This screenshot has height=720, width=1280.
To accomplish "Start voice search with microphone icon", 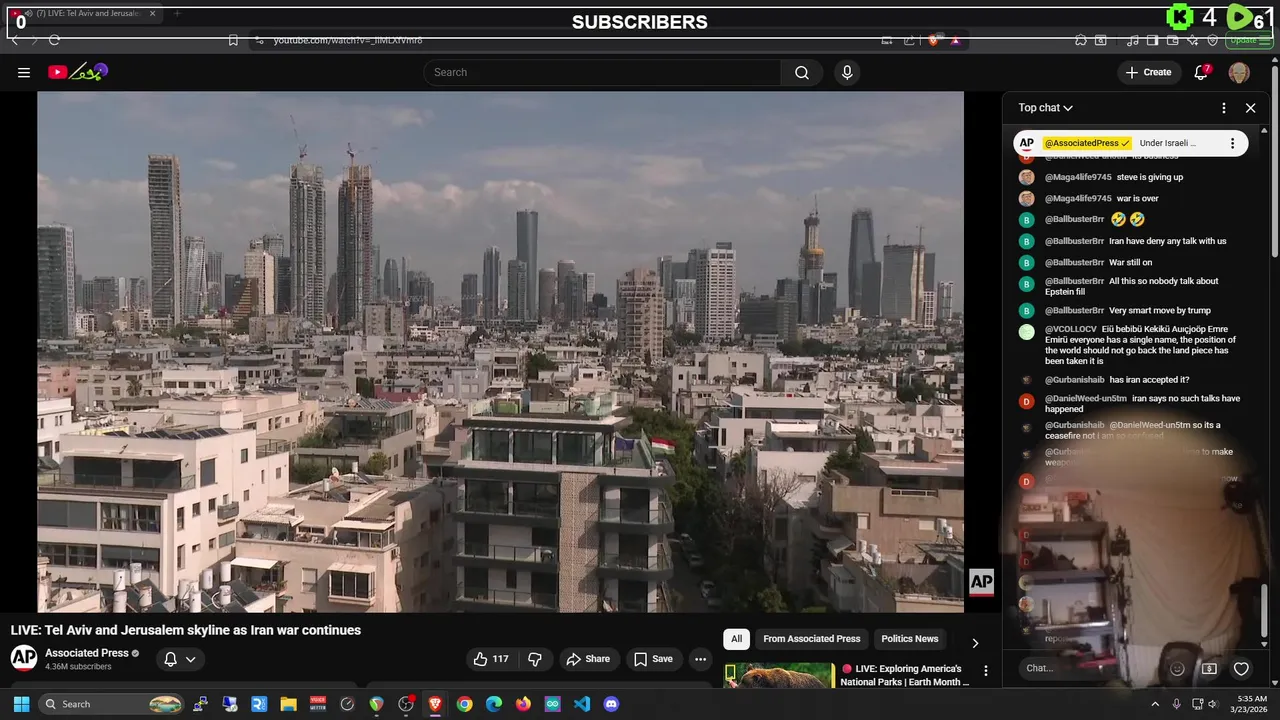I will [x=847, y=72].
